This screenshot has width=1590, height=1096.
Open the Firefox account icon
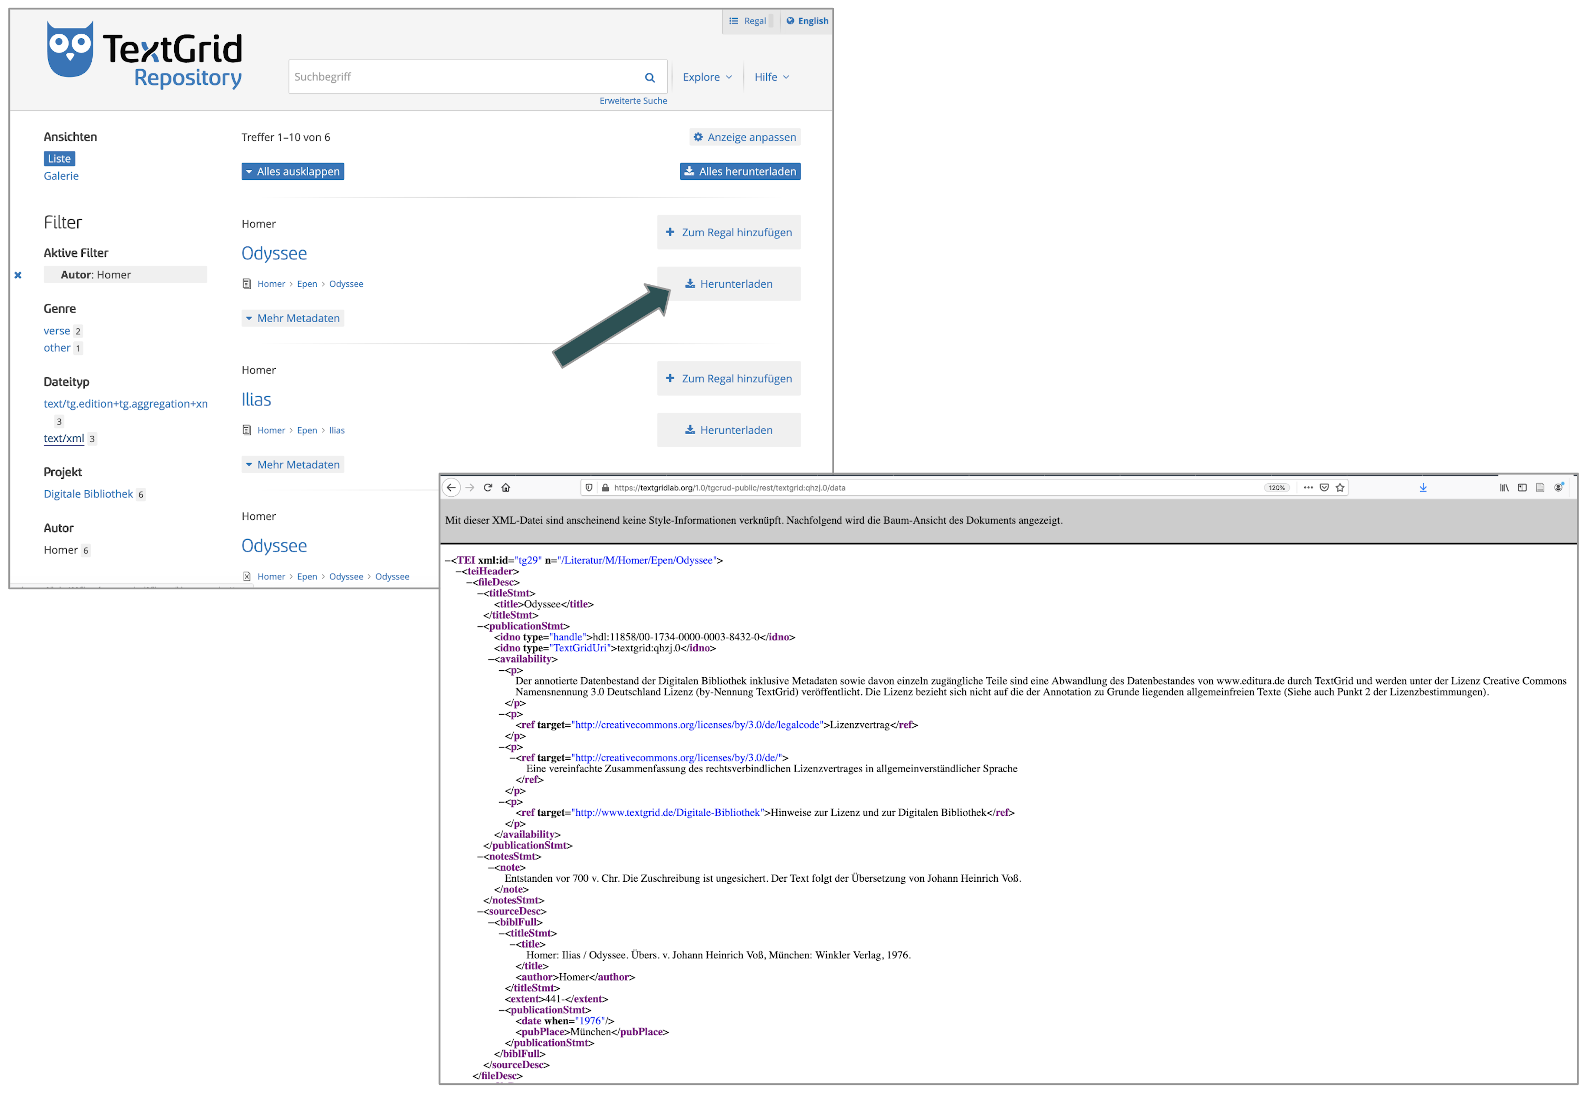click(x=1559, y=488)
